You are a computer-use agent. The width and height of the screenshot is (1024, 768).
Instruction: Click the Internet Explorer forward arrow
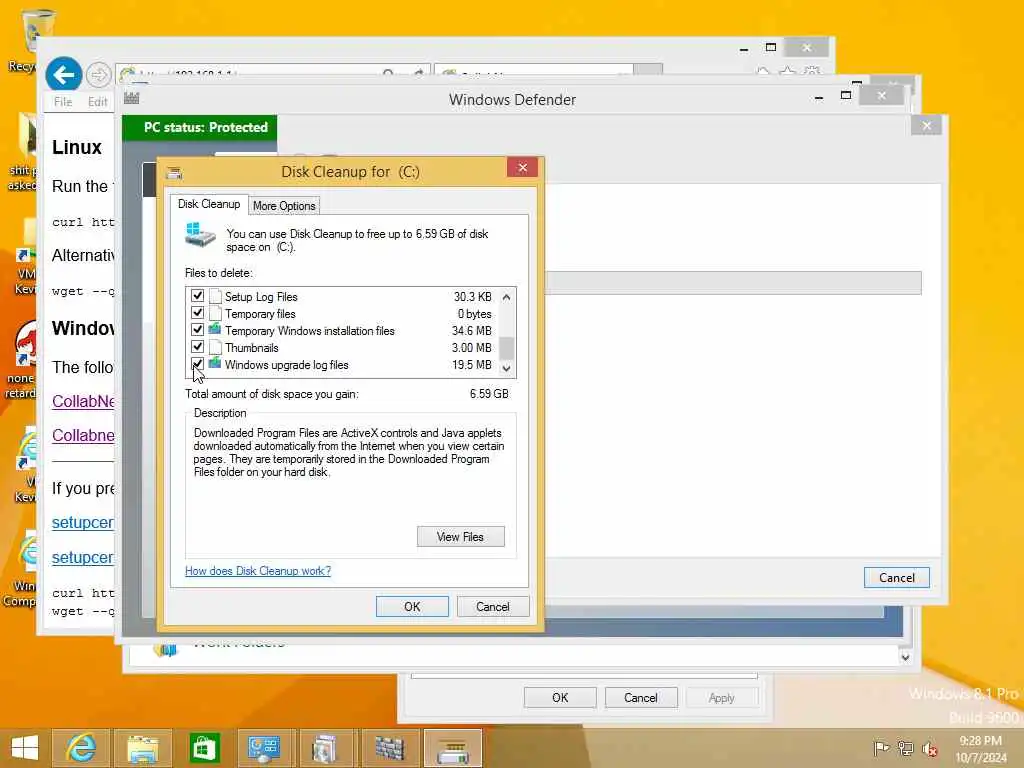[x=99, y=75]
